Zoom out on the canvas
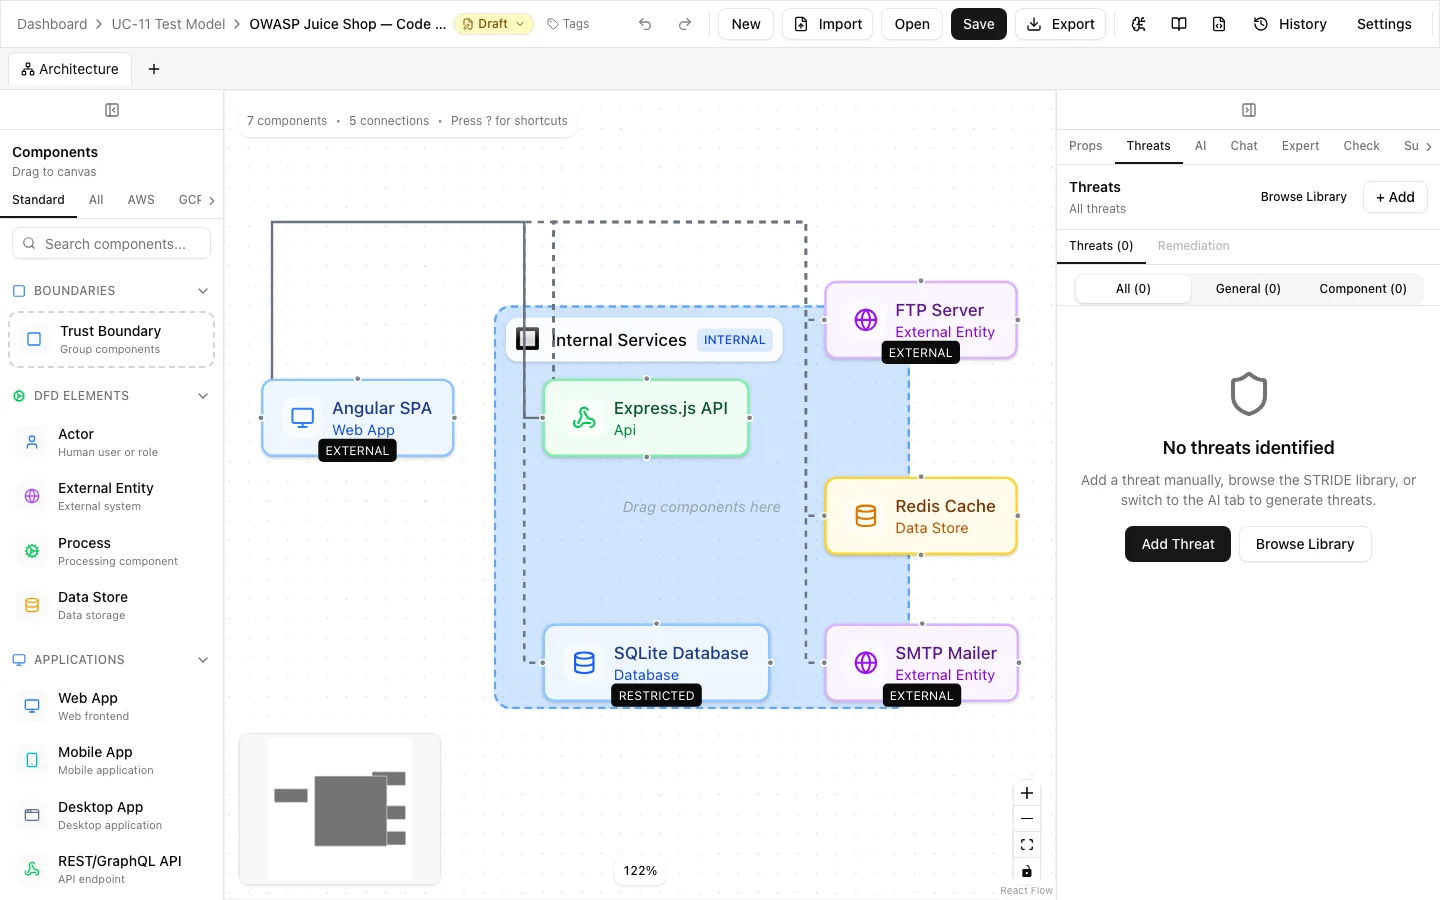 click(1027, 819)
